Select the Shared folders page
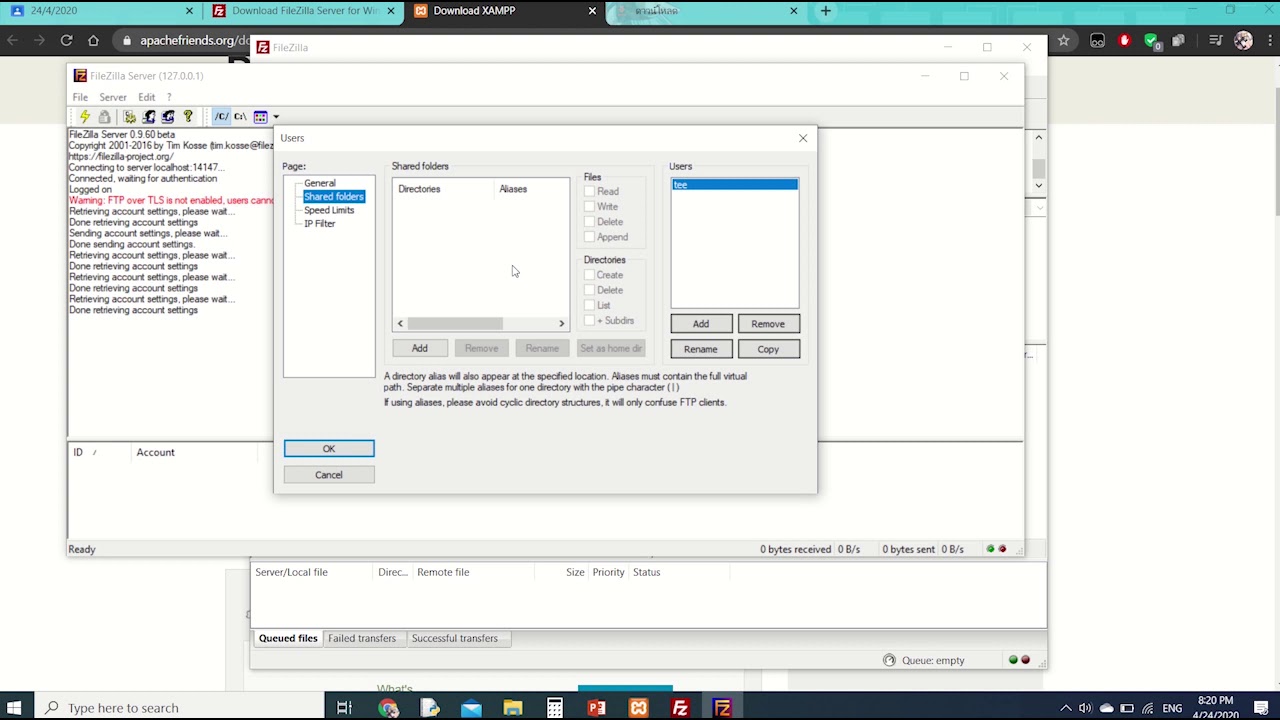The height and width of the screenshot is (720, 1280). (334, 197)
